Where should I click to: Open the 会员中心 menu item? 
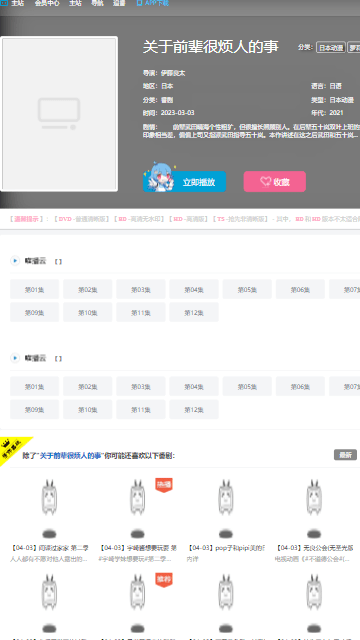click(47, 3)
